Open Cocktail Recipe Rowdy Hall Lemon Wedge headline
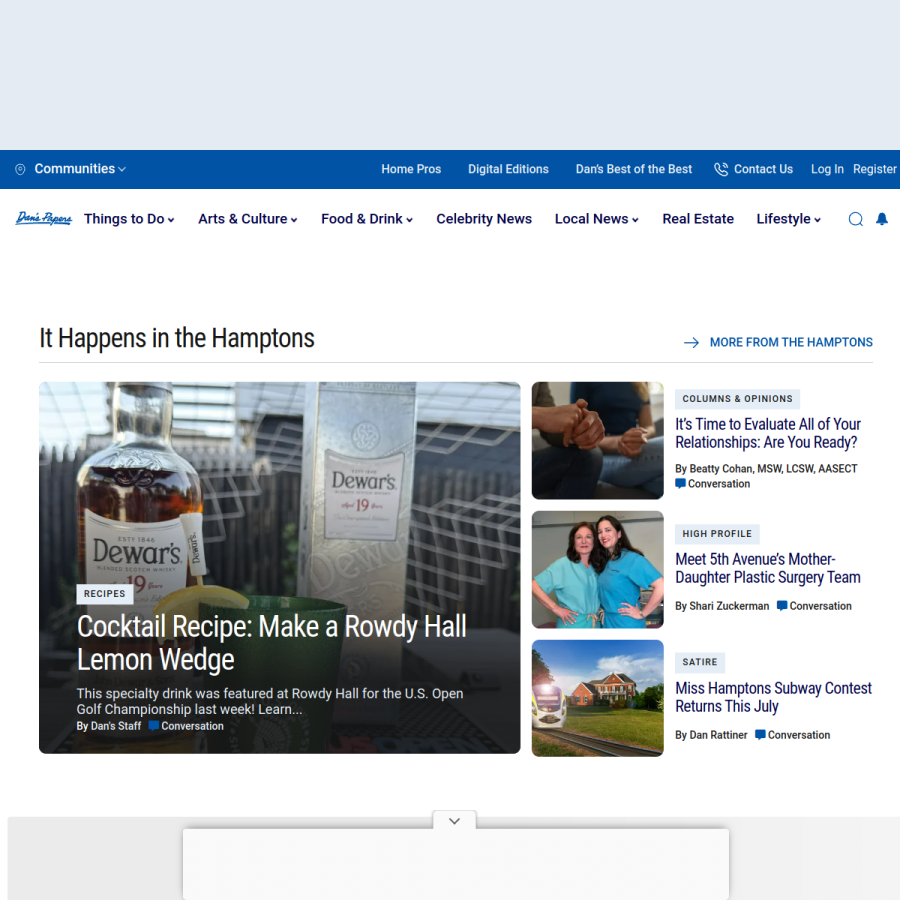 click(x=271, y=643)
